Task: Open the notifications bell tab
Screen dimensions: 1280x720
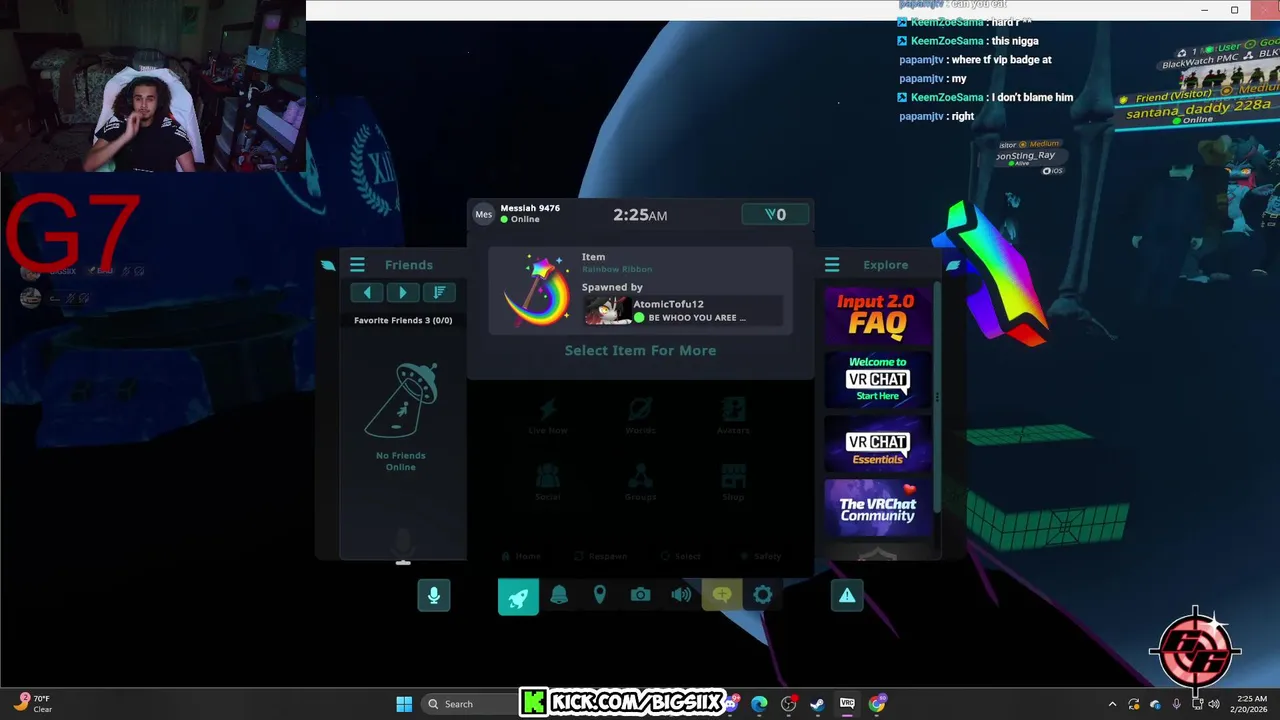Action: tap(559, 595)
